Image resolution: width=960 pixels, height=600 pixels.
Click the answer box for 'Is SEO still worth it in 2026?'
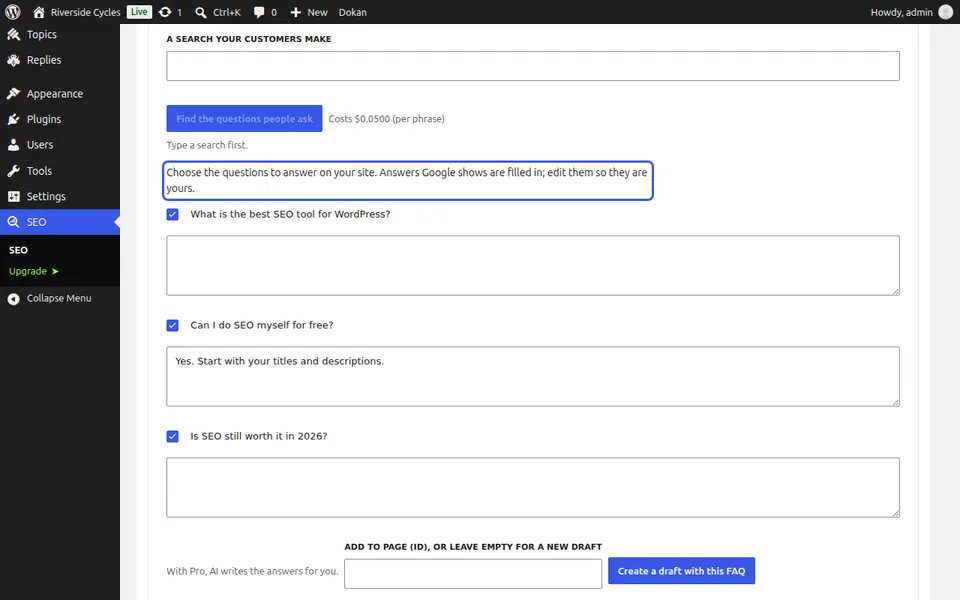[x=533, y=487]
